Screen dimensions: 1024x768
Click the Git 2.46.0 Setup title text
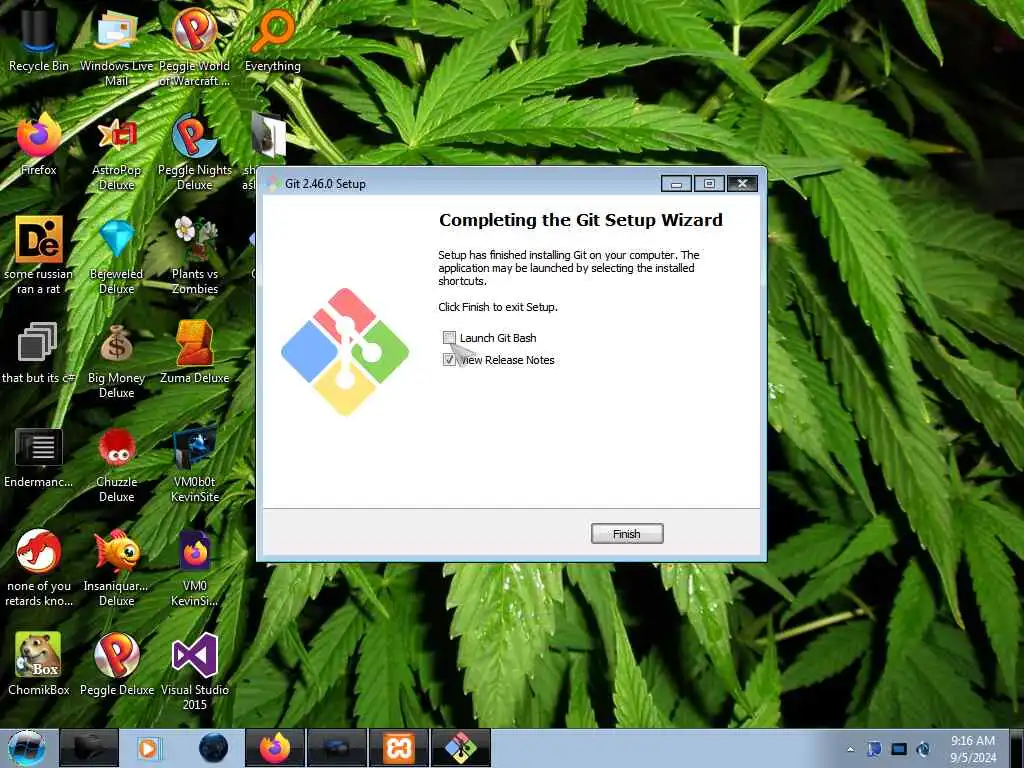coord(325,184)
